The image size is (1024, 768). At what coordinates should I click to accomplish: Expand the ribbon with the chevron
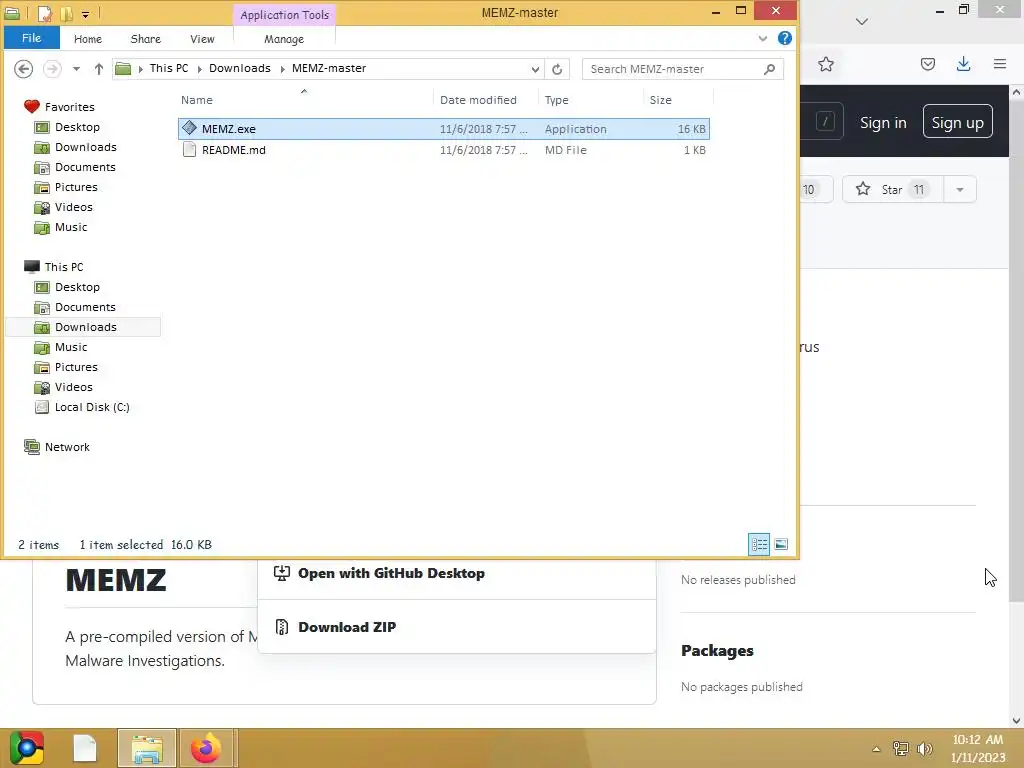coord(762,39)
